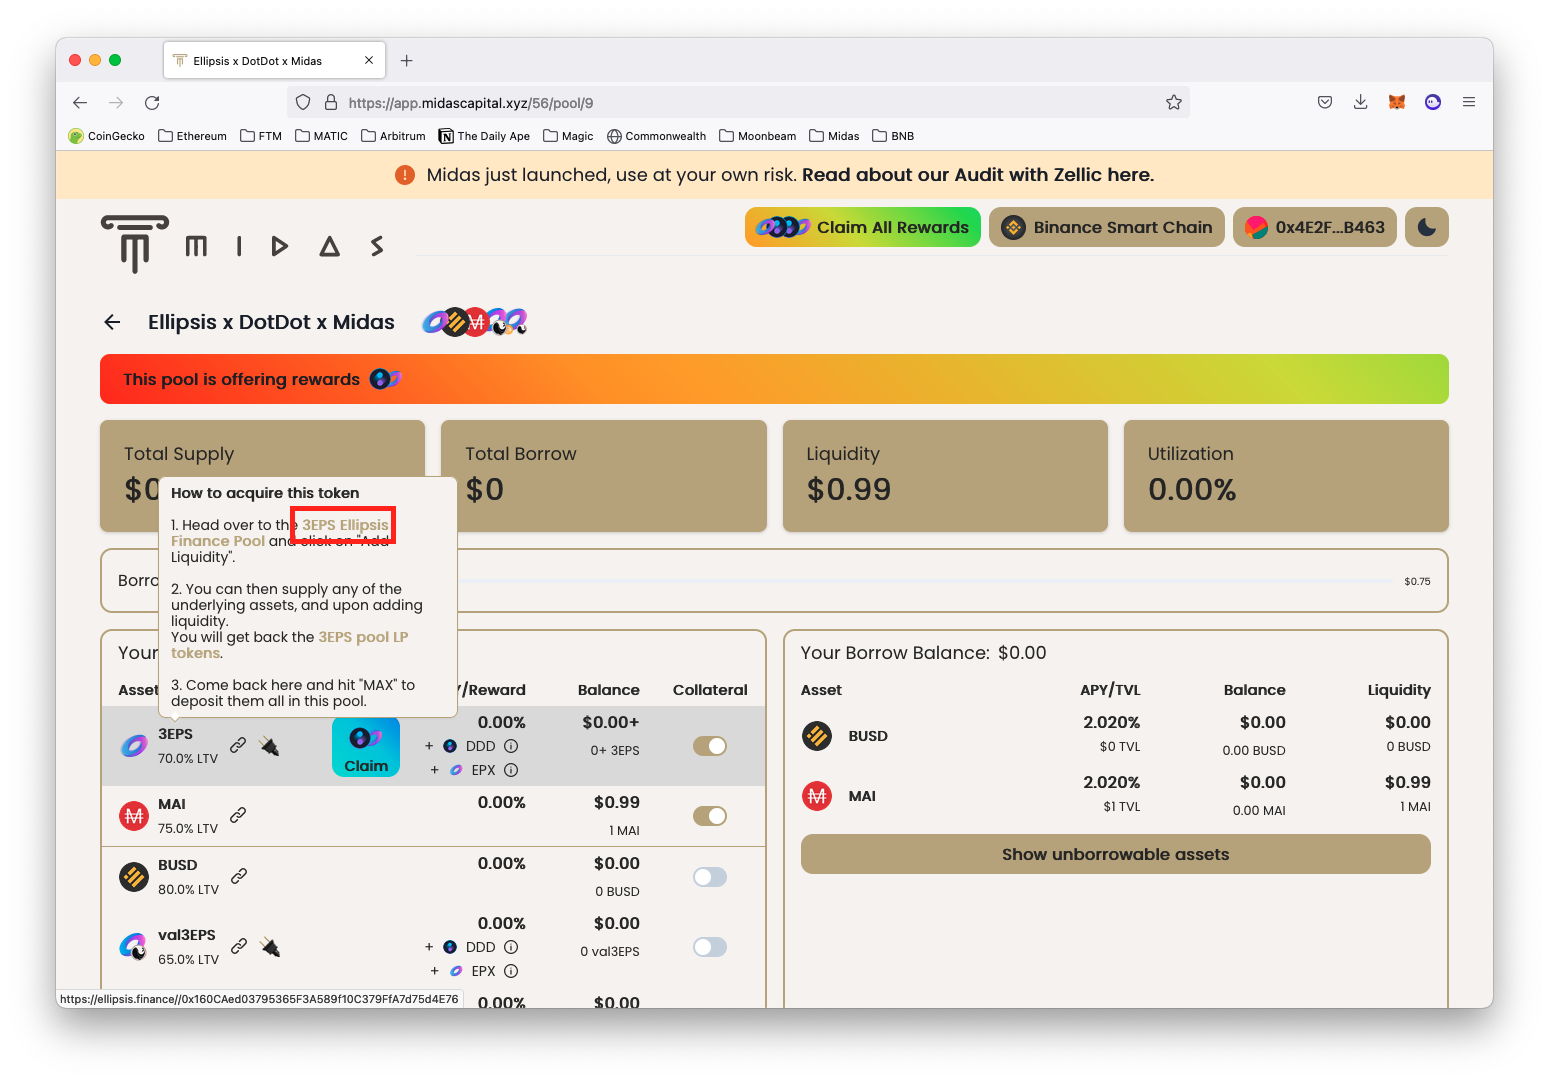This screenshot has width=1549, height=1082.
Task: Open the browser hamburger menu
Action: [x=1469, y=102]
